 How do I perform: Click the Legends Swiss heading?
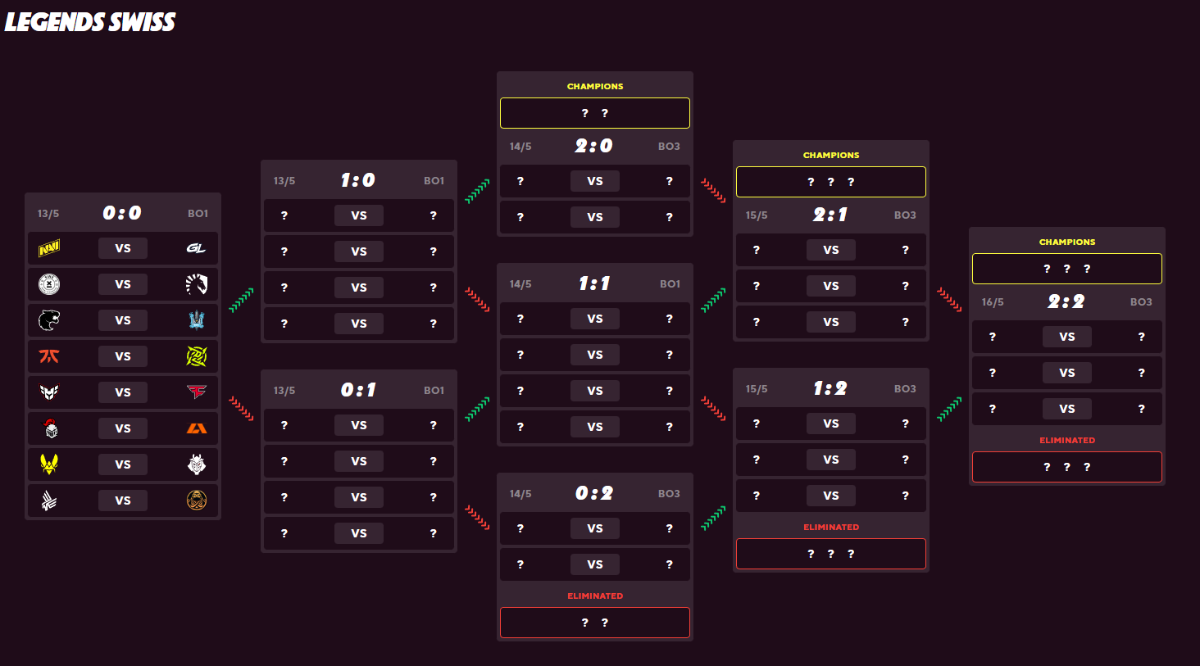pyautogui.click(x=90, y=22)
